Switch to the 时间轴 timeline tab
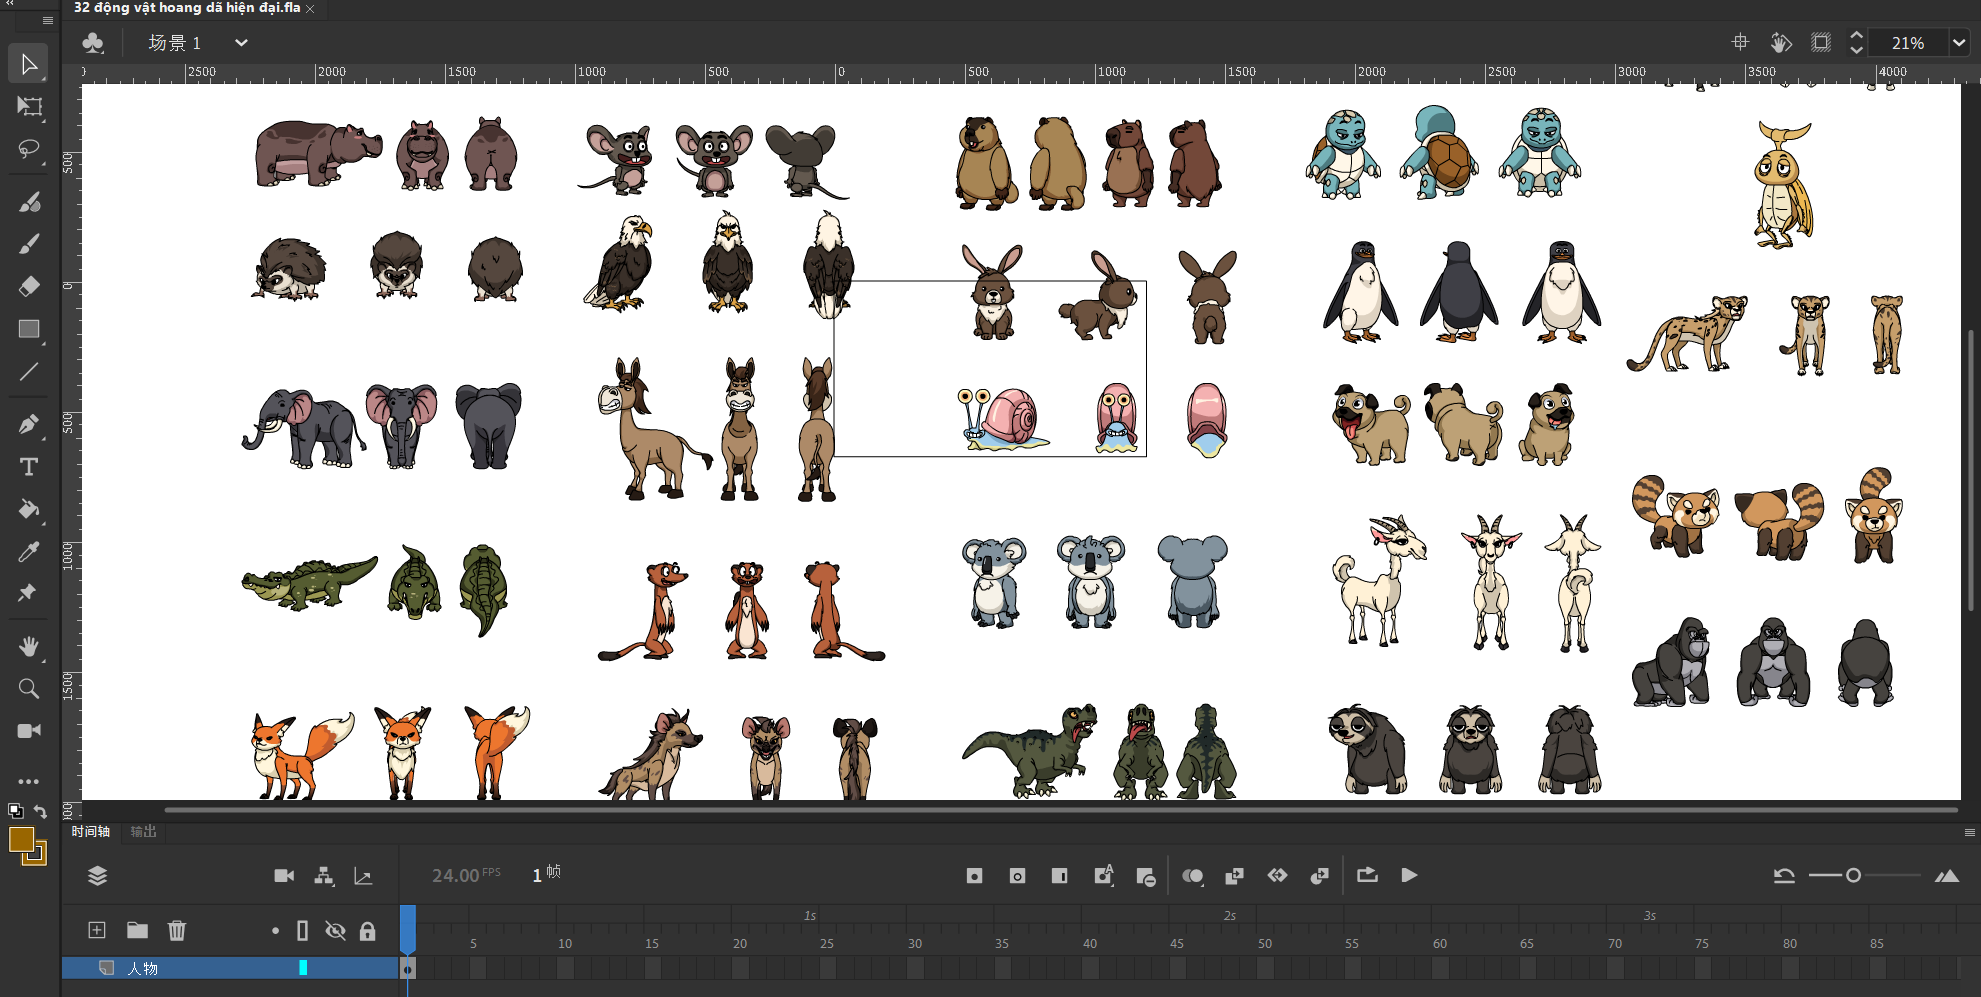Screen dimensions: 1981x997 (x=90, y=831)
